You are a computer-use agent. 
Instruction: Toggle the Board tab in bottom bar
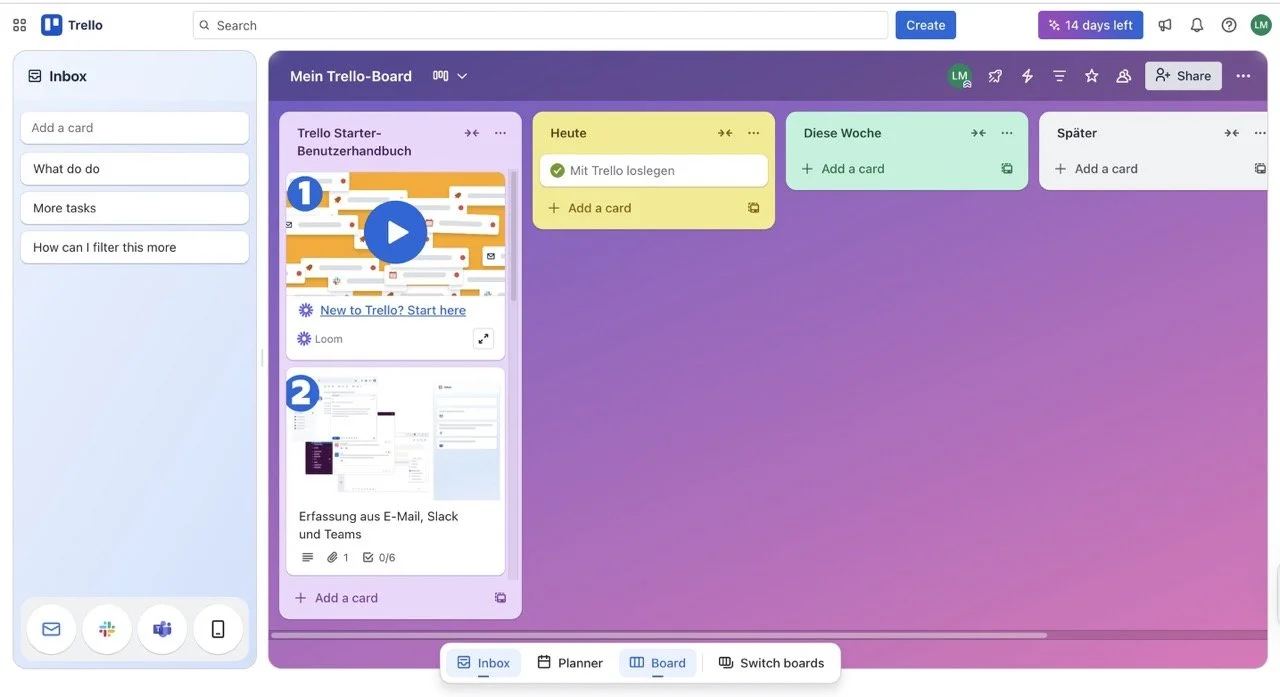click(x=657, y=663)
